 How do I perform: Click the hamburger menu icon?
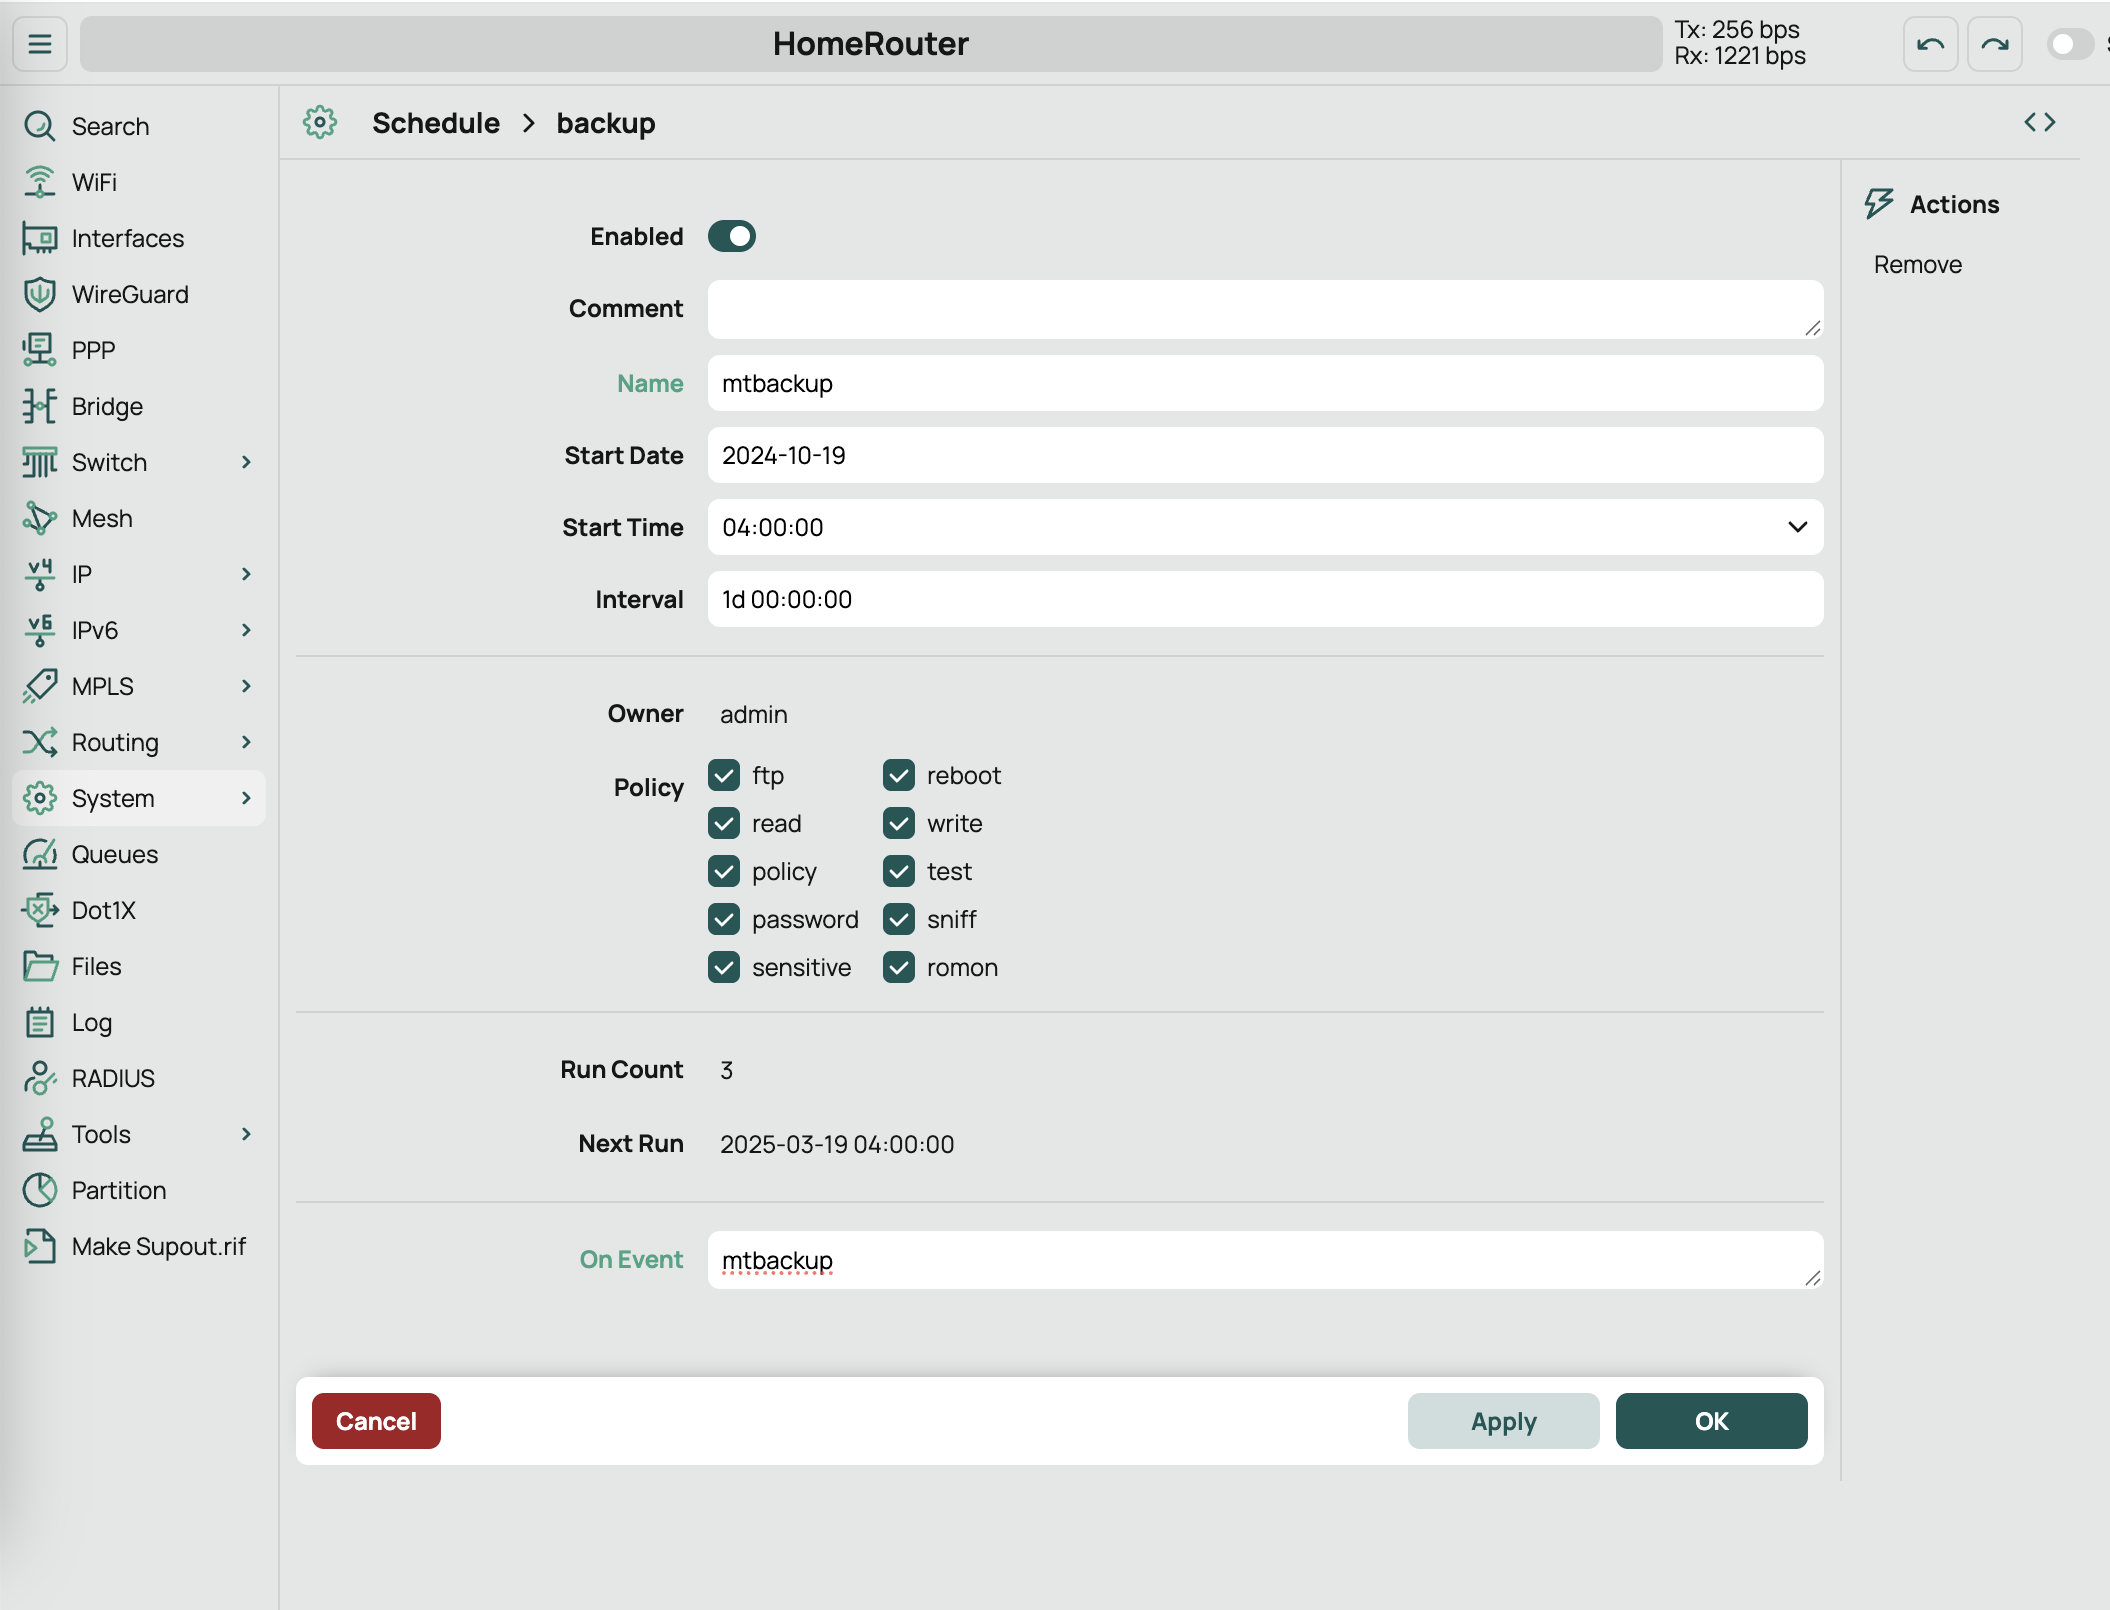pos(40,44)
